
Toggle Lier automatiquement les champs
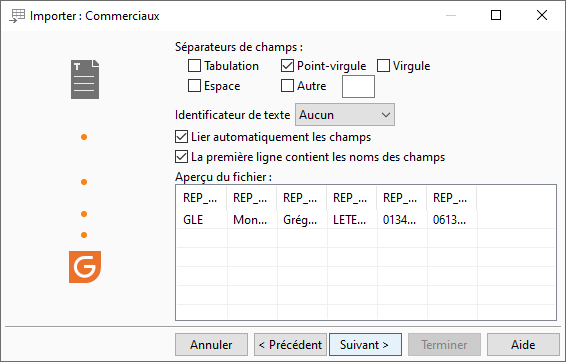coord(181,137)
